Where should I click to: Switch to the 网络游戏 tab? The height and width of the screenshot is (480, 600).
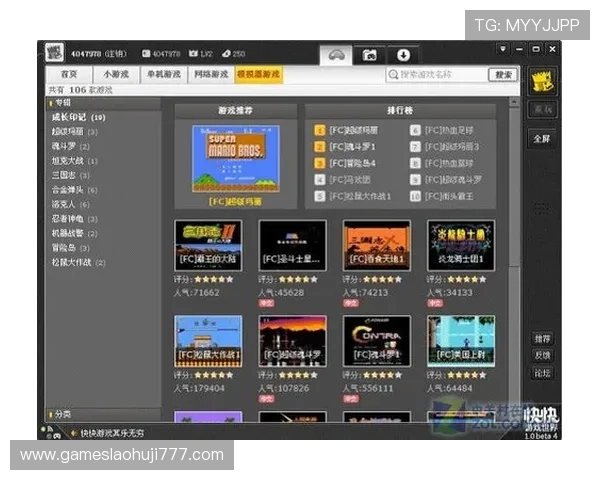click(x=211, y=74)
